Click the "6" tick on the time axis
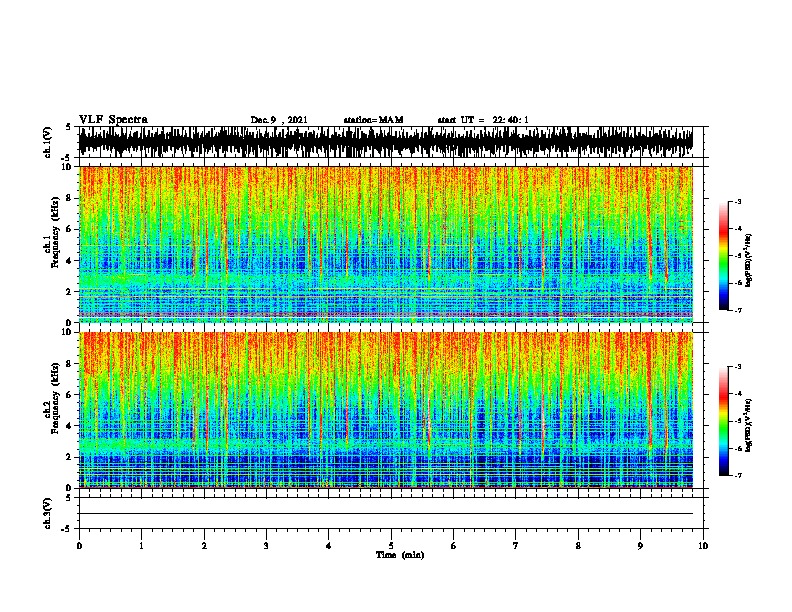This screenshot has width=792, height=612. tap(453, 546)
